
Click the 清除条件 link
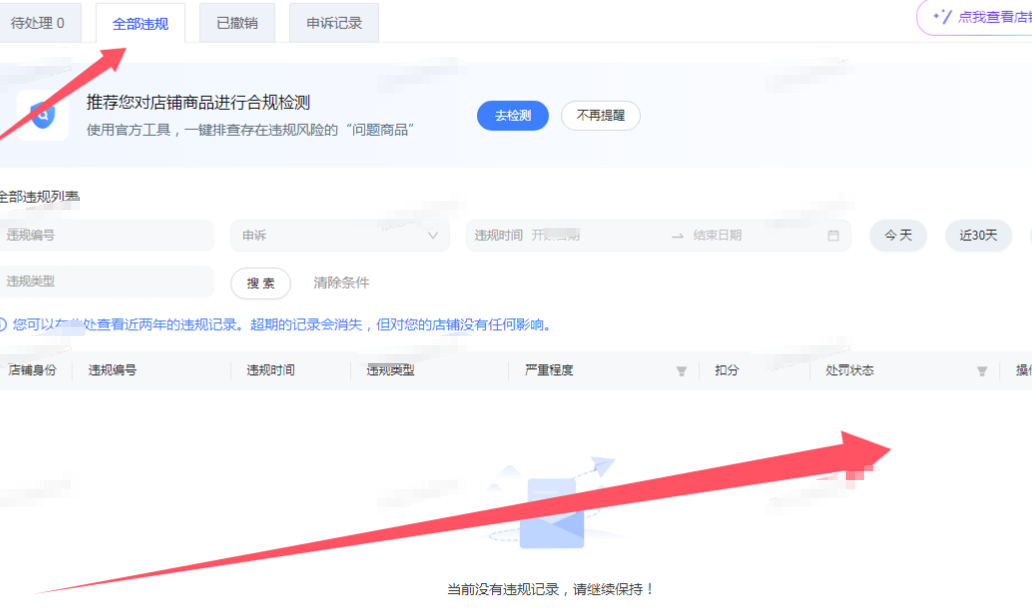coord(341,283)
